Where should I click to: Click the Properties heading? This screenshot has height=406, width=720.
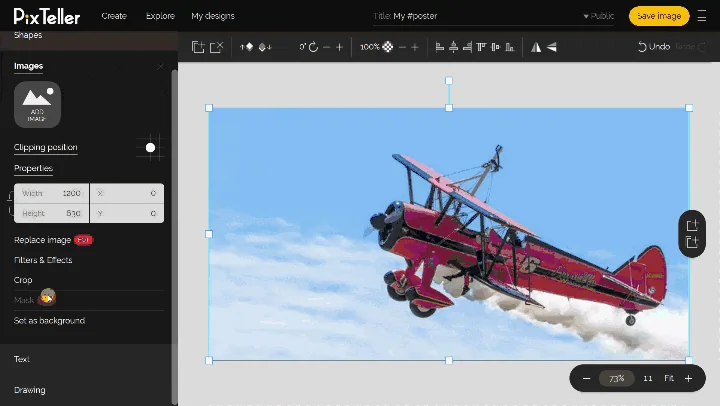(34, 168)
